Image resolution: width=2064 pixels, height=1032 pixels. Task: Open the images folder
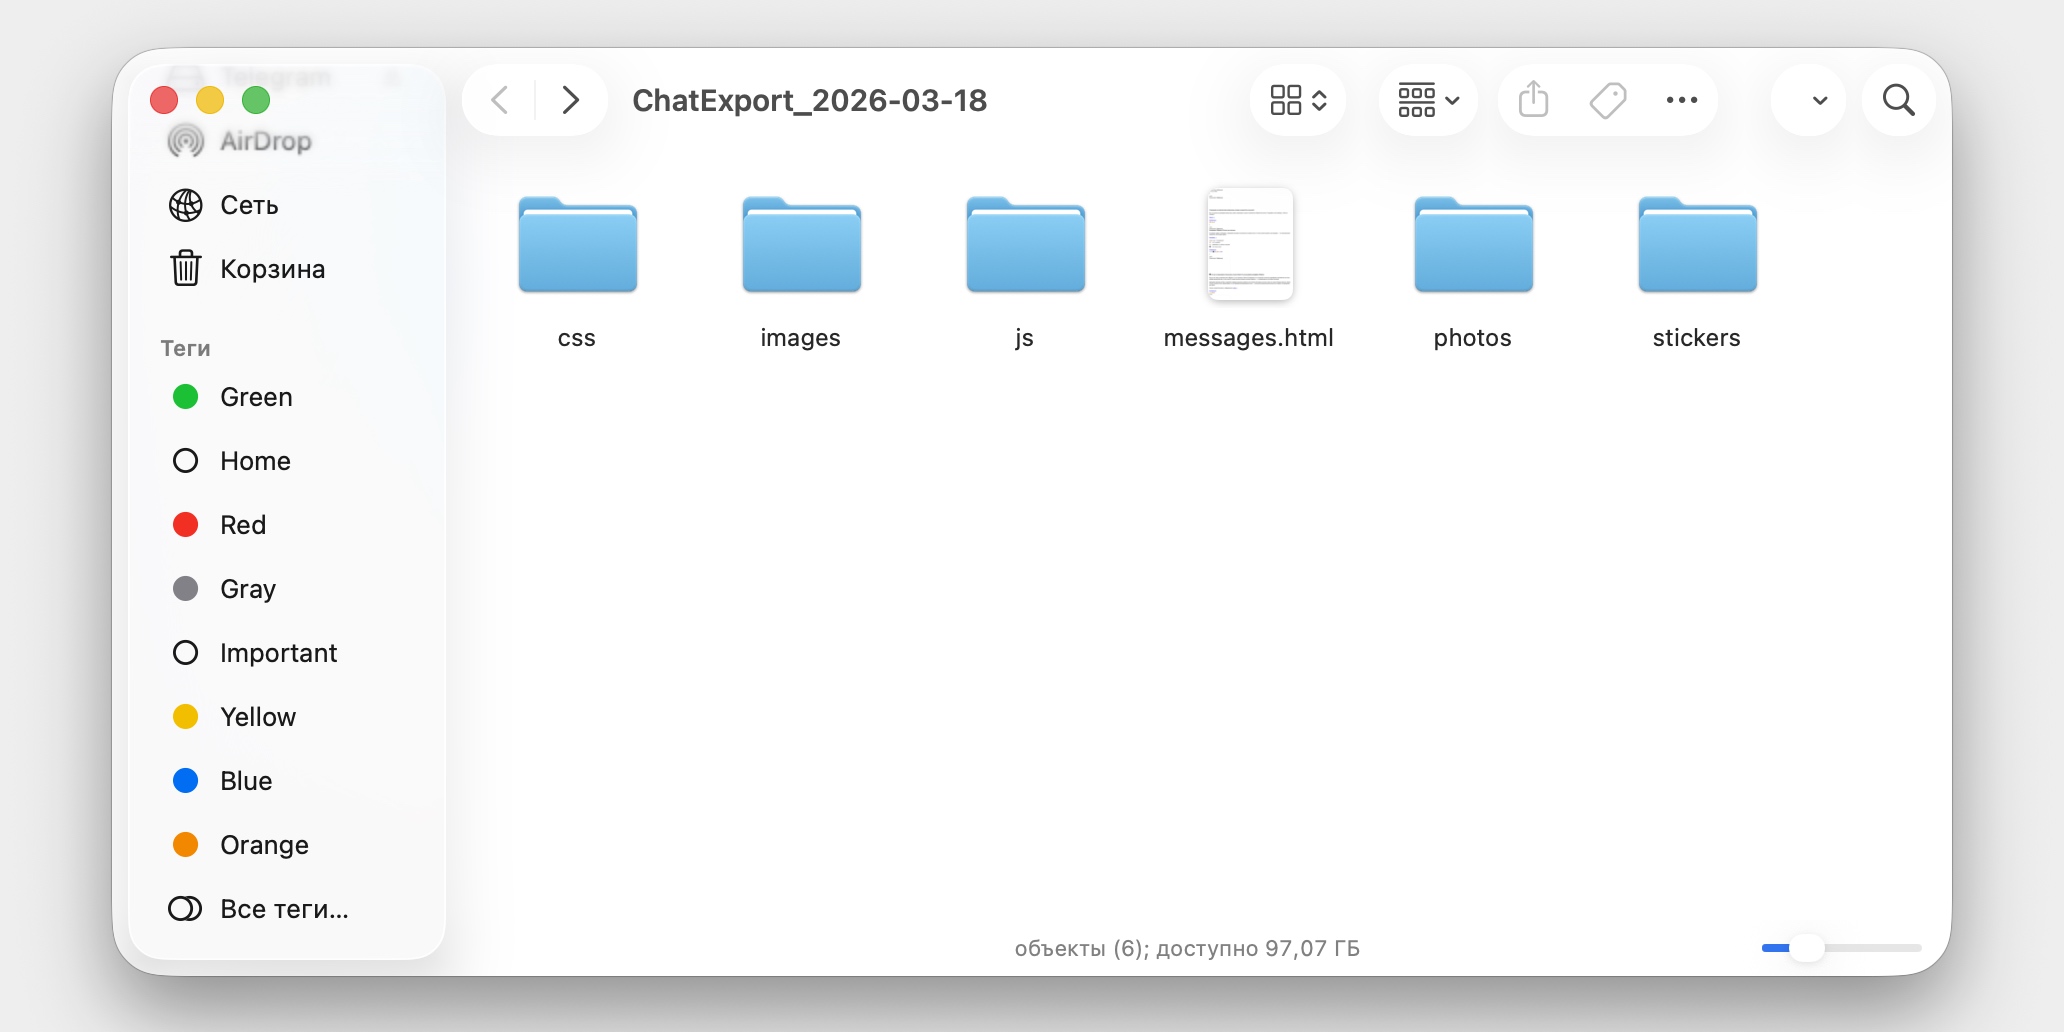click(x=801, y=246)
